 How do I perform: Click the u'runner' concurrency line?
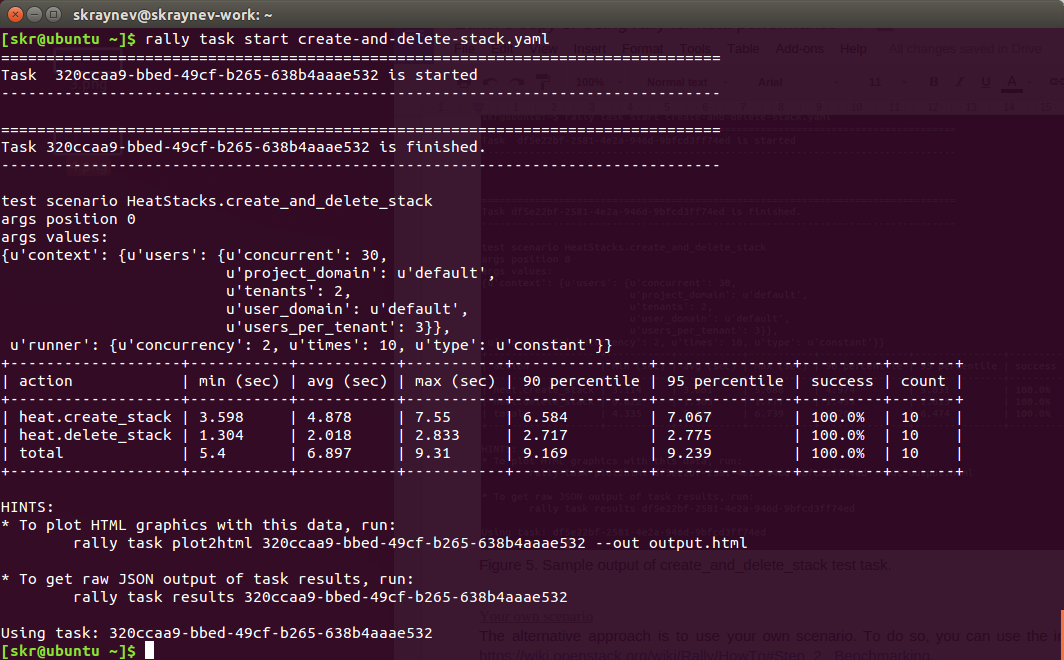coord(311,345)
